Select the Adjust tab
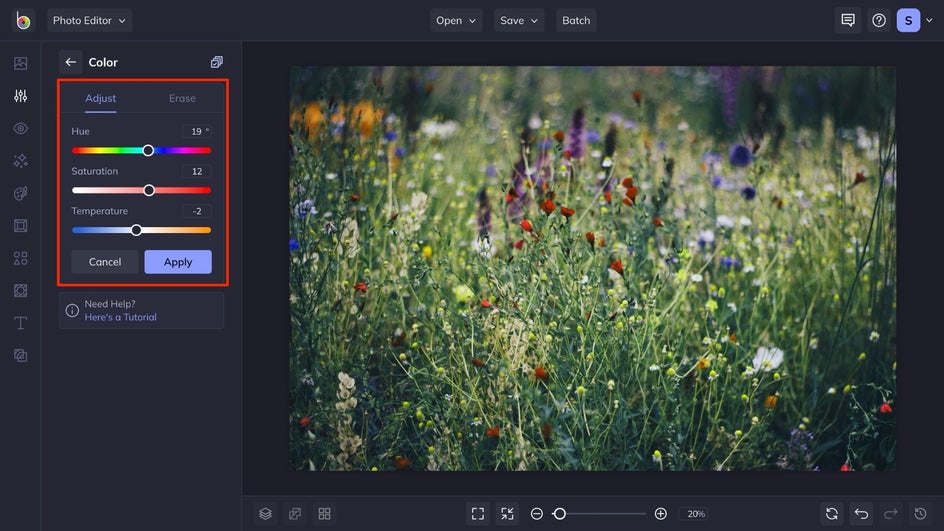The image size is (944, 531). pos(100,98)
